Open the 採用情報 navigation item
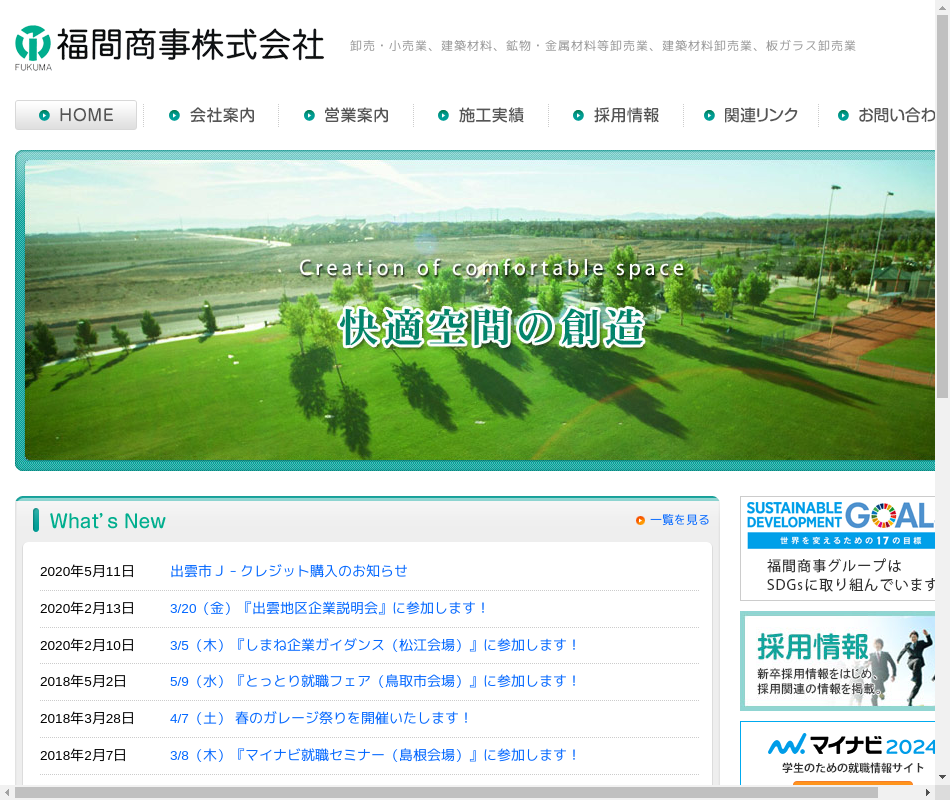Viewport: 950px width, 800px height. 616,115
